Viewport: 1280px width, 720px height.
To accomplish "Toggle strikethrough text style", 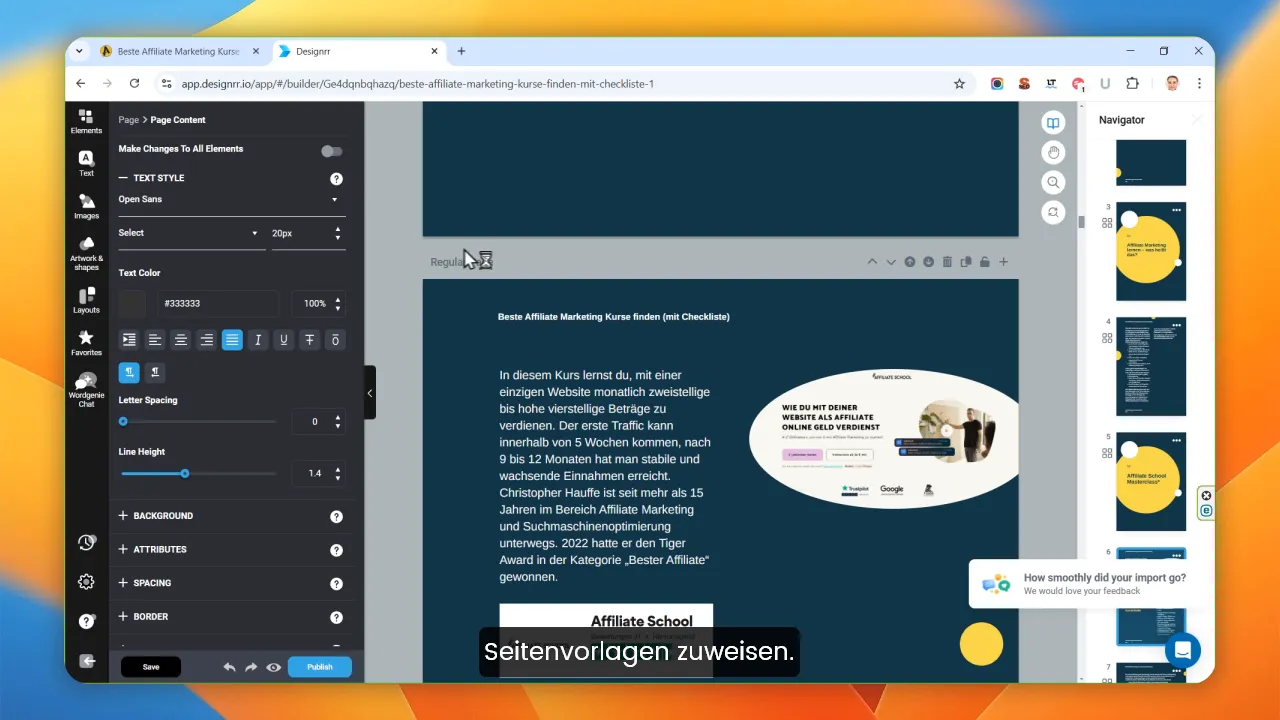I will tap(310, 340).
